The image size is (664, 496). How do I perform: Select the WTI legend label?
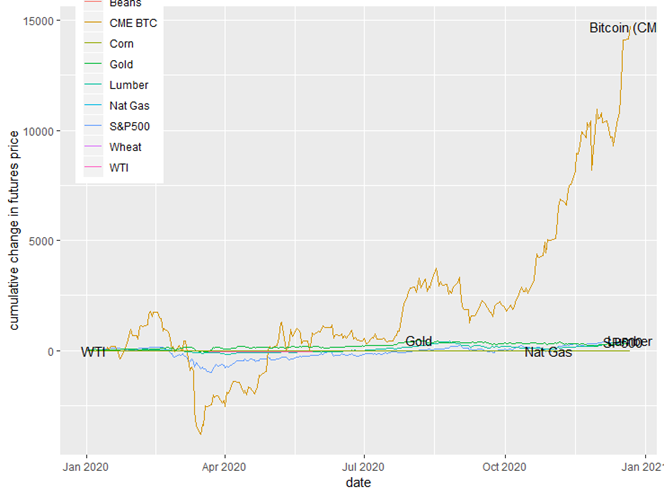click(120, 167)
